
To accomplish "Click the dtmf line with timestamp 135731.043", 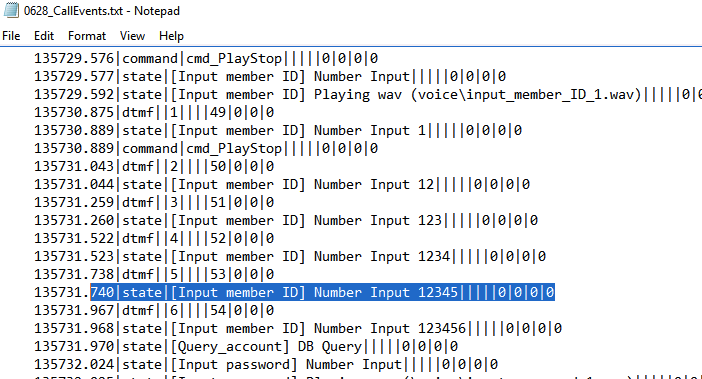I will 154,166.
